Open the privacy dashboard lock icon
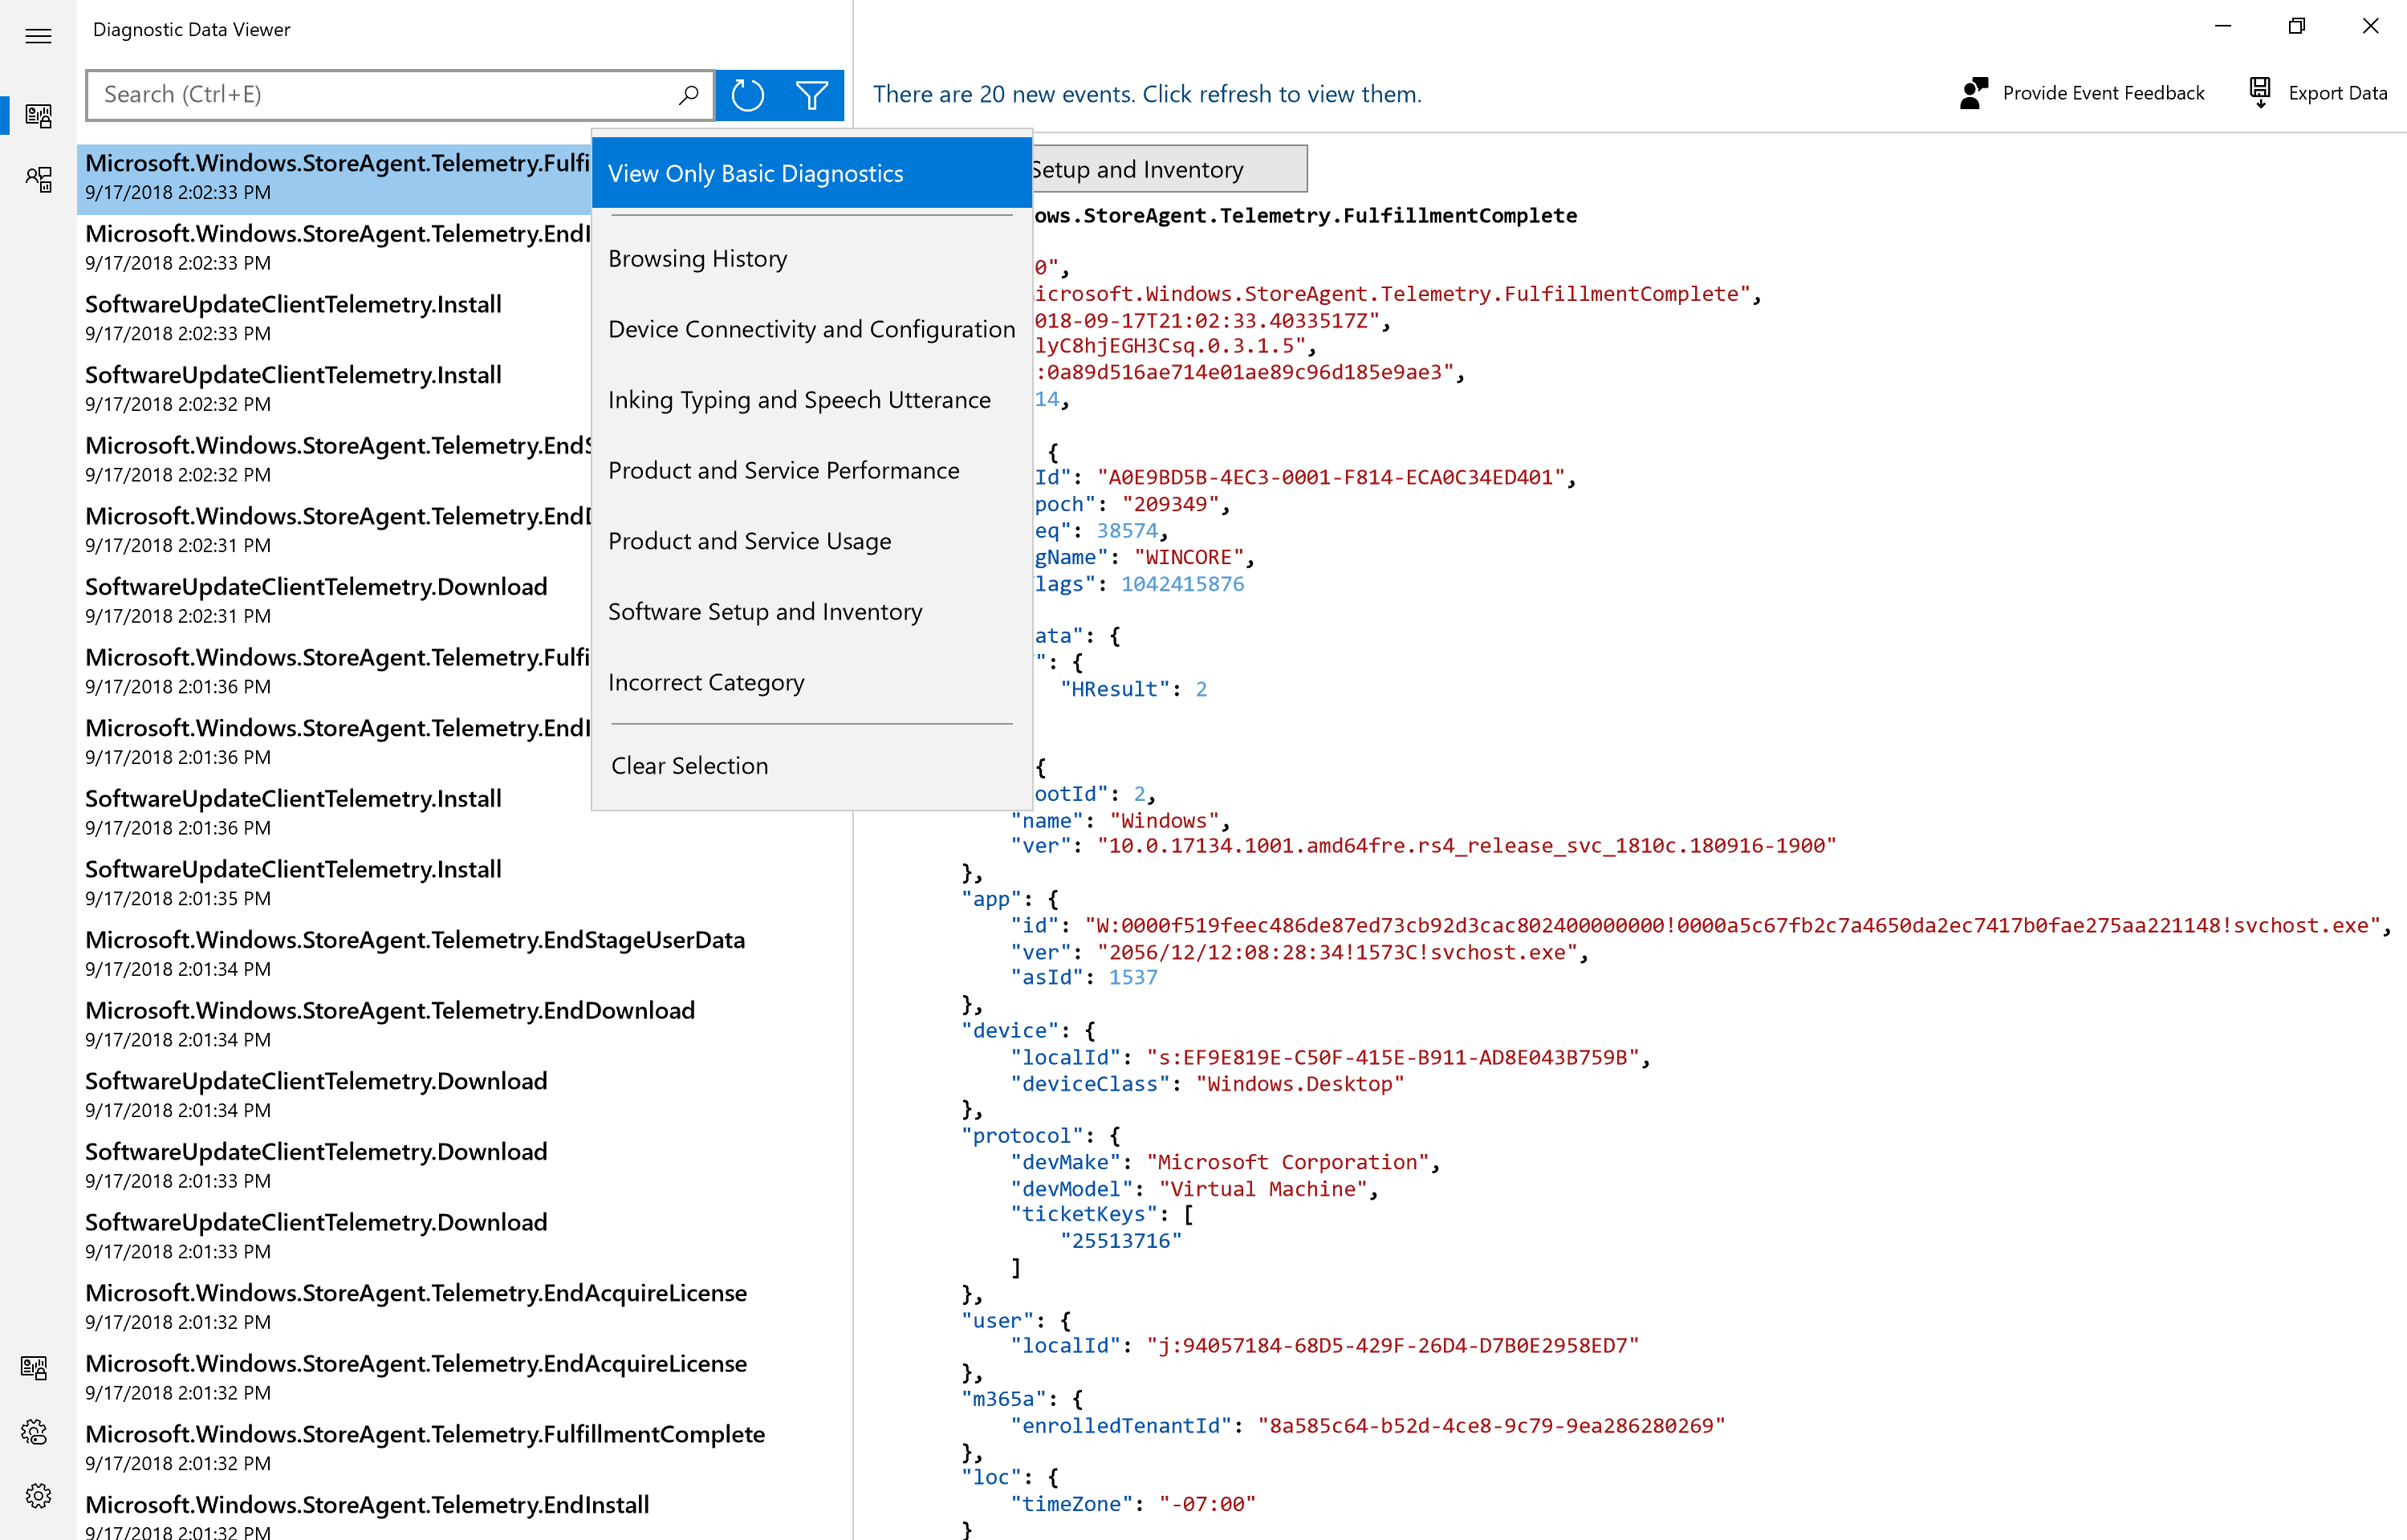 [35, 1367]
